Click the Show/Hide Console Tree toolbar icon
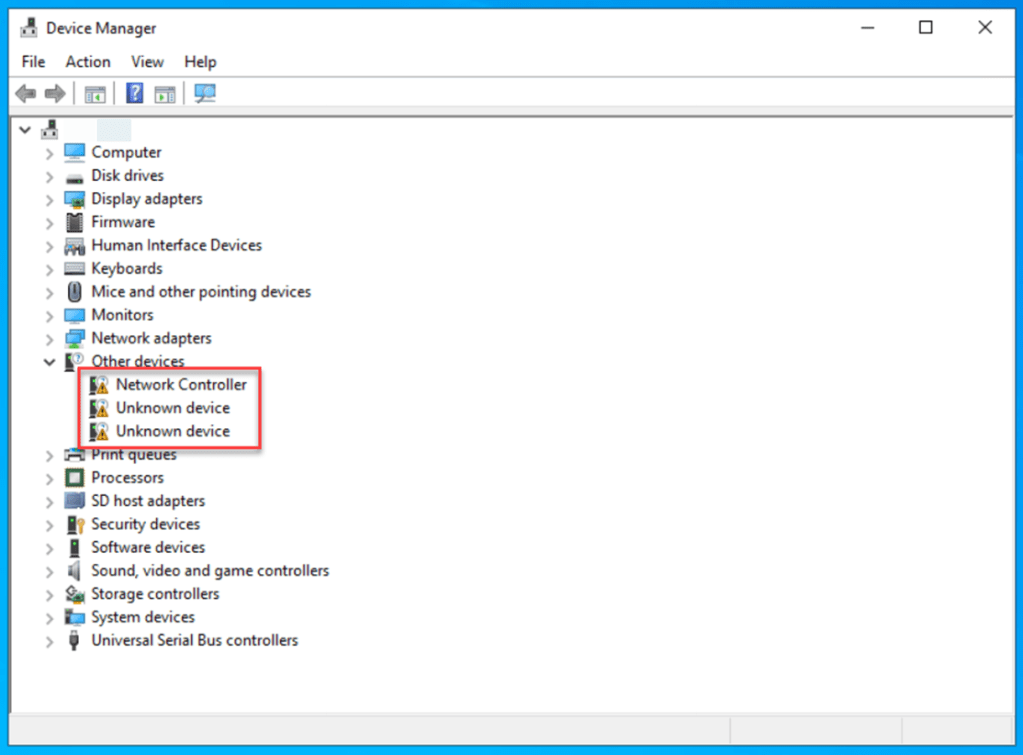1023x755 pixels. (x=95, y=94)
